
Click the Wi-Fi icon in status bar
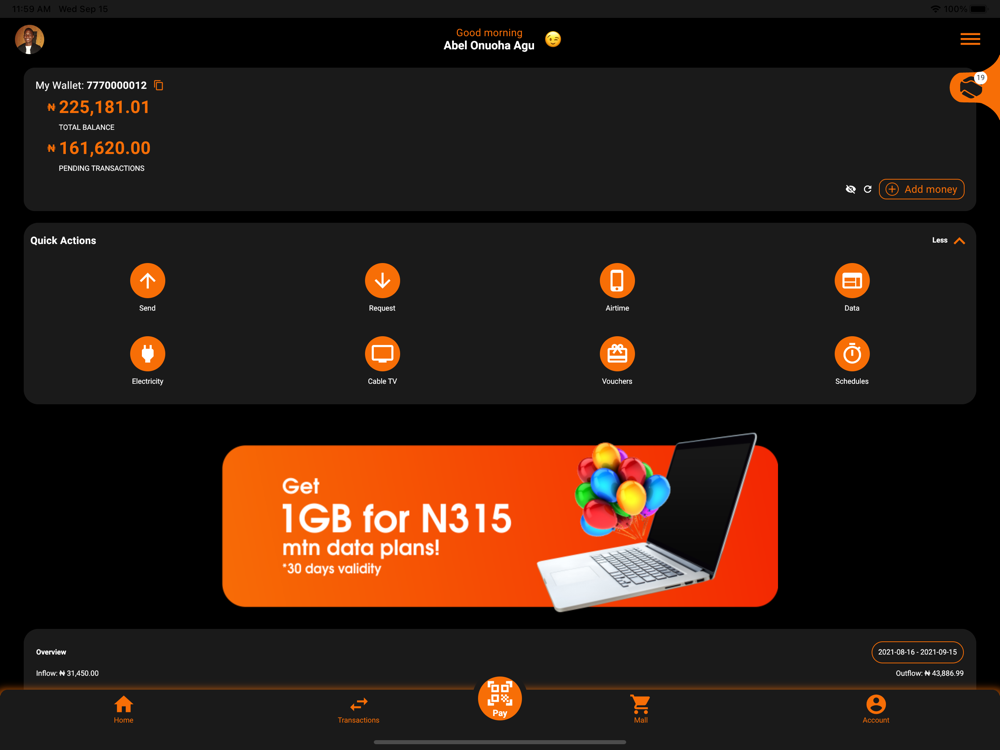click(x=935, y=9)
